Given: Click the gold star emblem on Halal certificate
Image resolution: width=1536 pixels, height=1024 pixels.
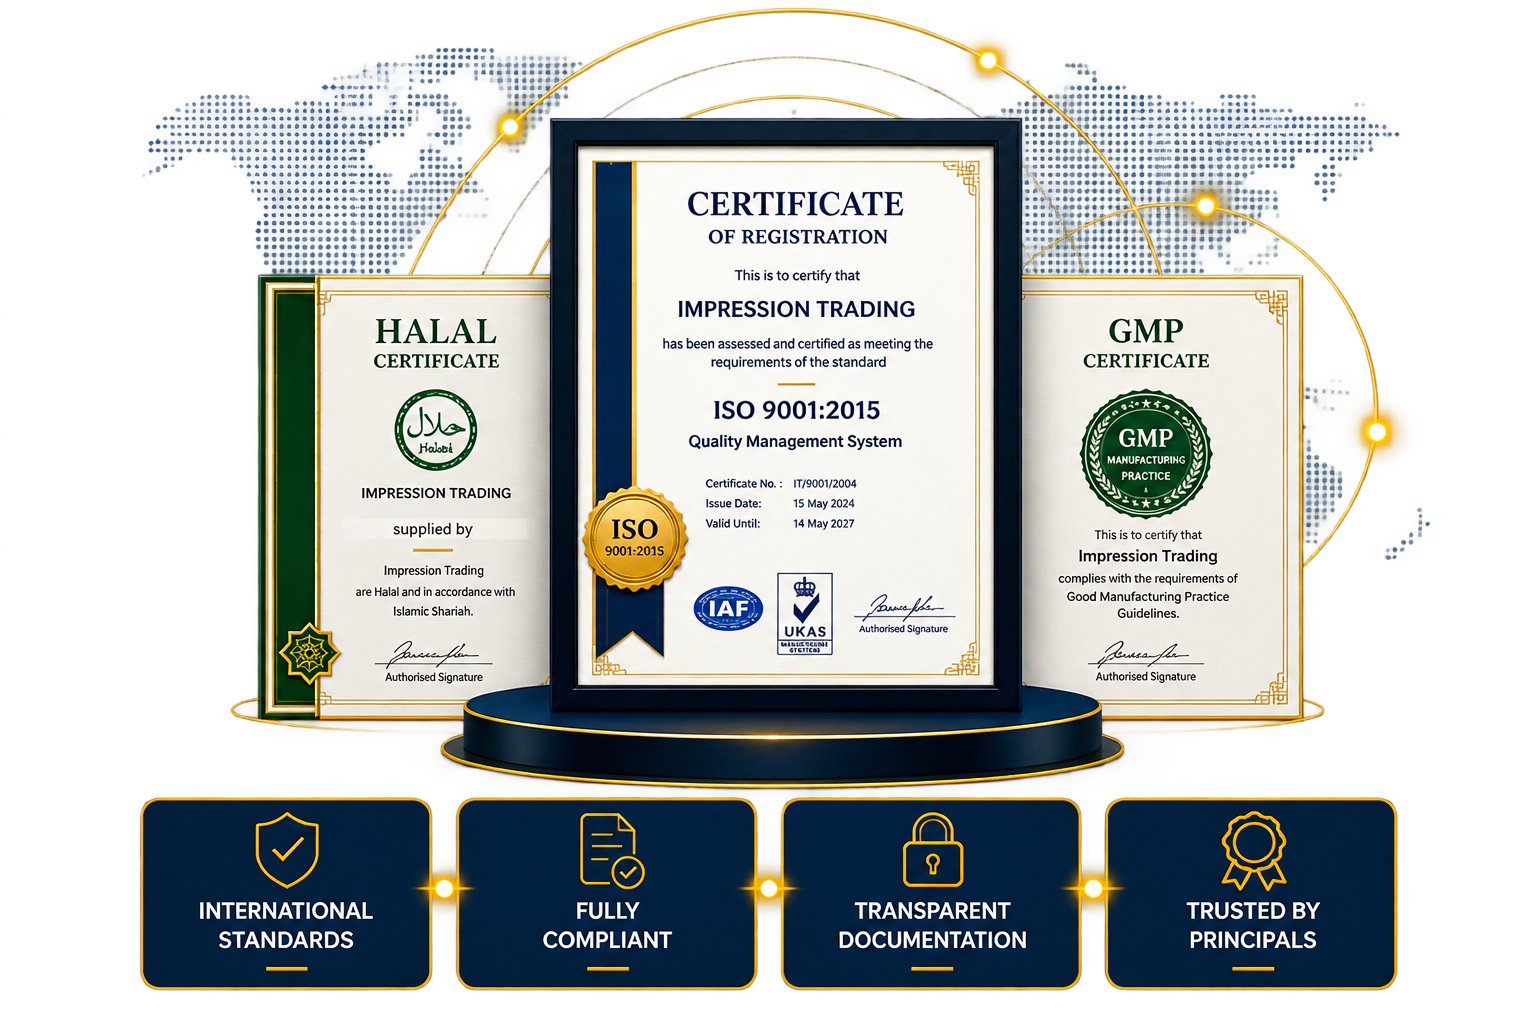Looking at the screenshot, I should click(309, 654).
